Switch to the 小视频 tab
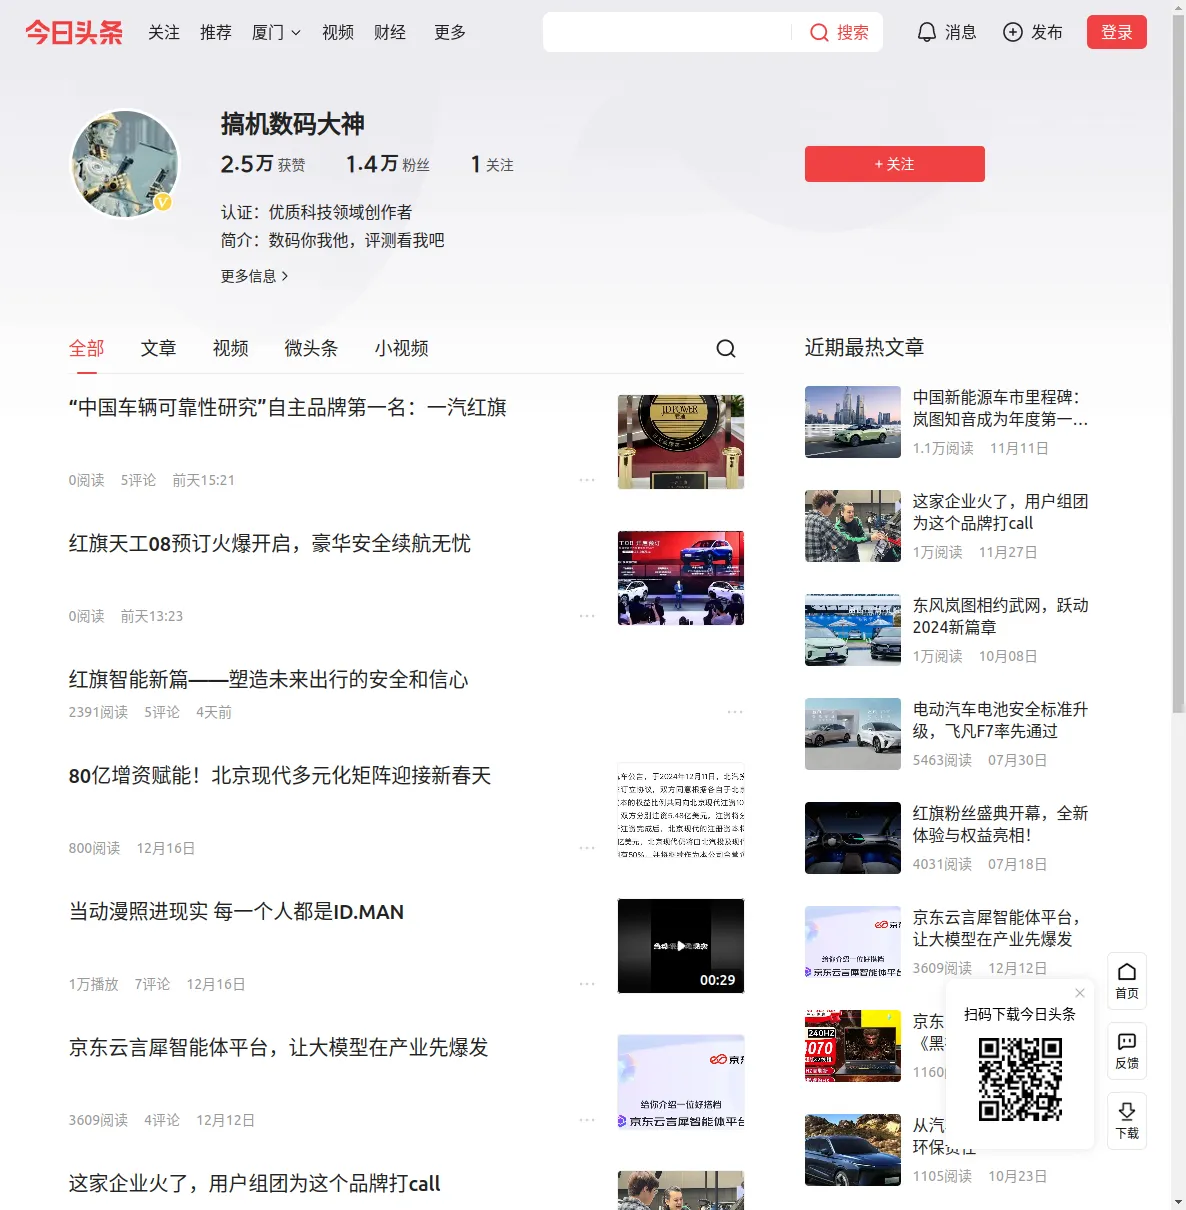The image size is (1186, 1210). pyautogui.click(x=402, y=348)
